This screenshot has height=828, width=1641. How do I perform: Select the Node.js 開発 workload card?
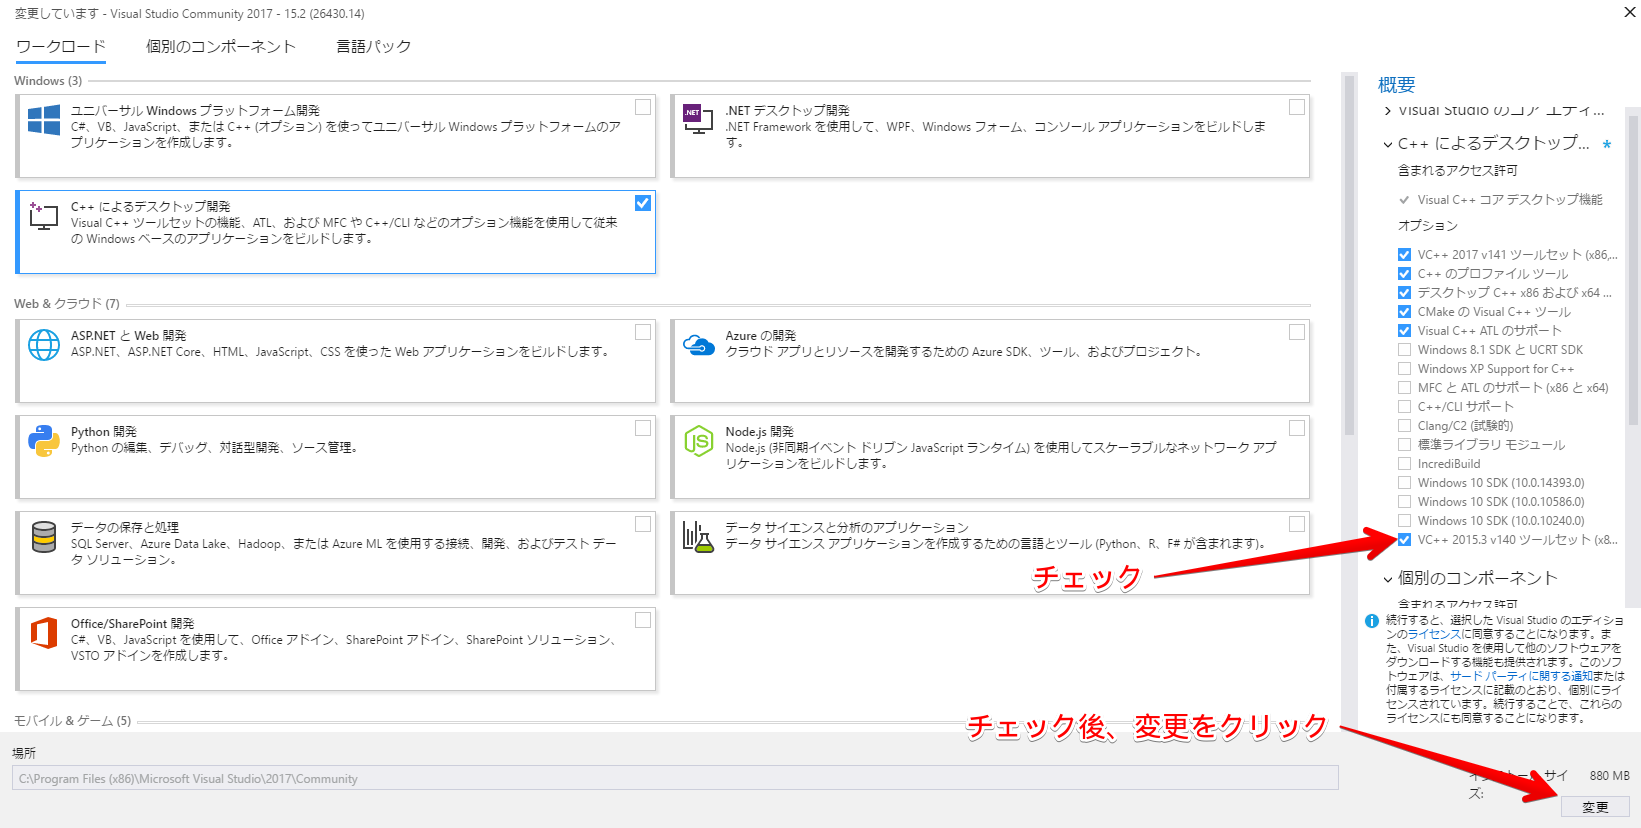pyautogui.click(x=990, y=457)
